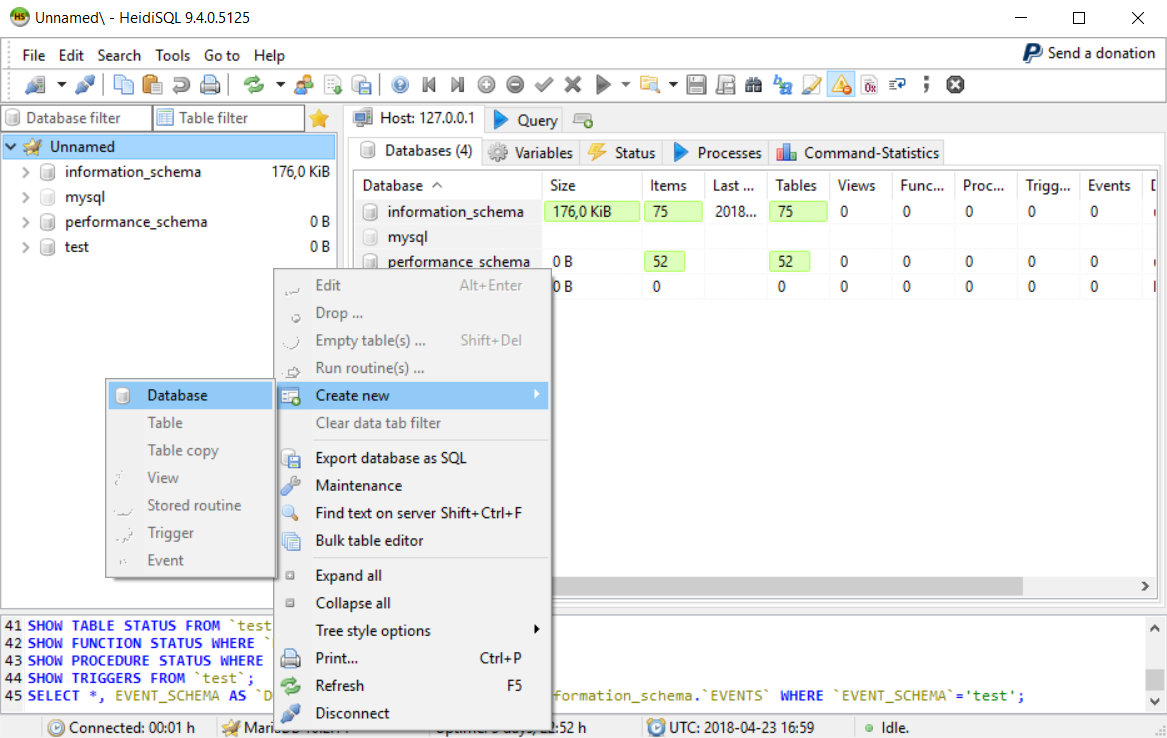1167x738 pixels.
Task: Open the load file dropdown arrow
Action: click(x=673, y=85)
